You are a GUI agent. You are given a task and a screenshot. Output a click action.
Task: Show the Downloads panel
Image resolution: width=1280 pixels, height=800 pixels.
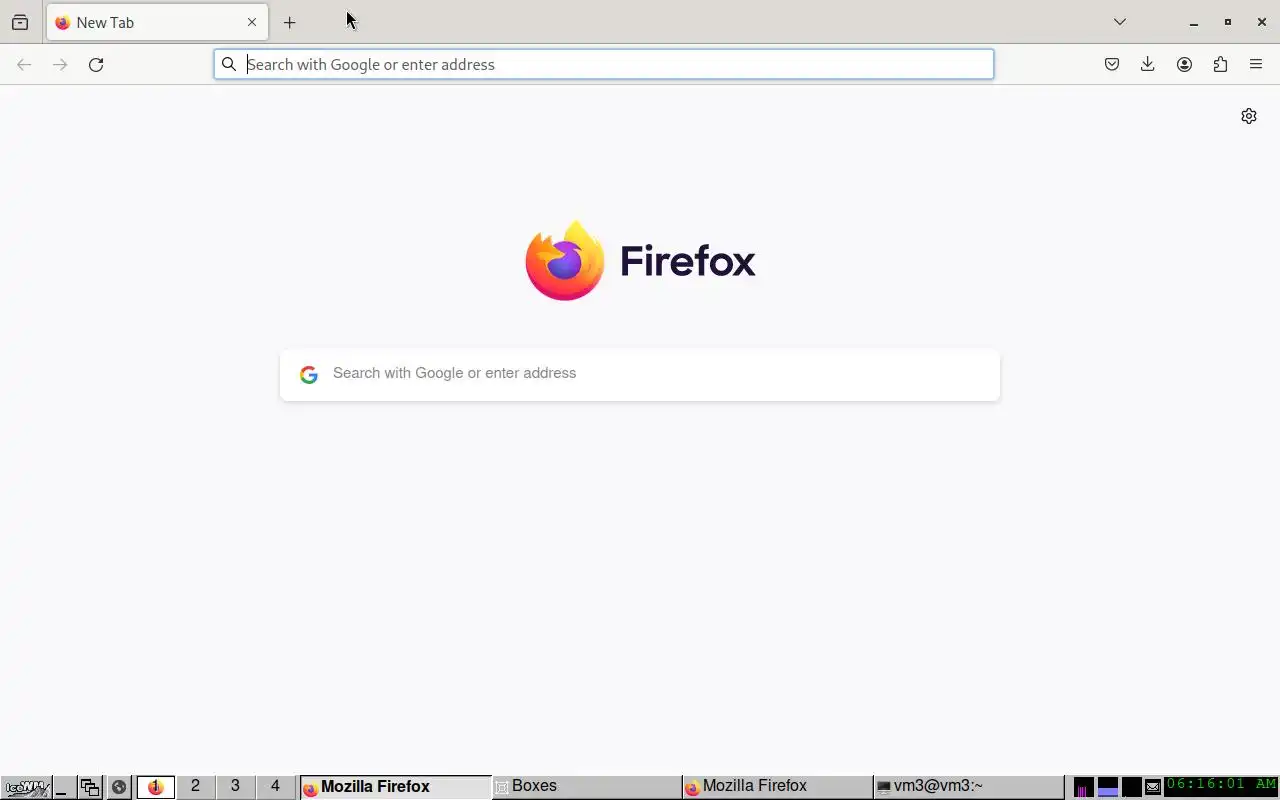[1148, 64]
